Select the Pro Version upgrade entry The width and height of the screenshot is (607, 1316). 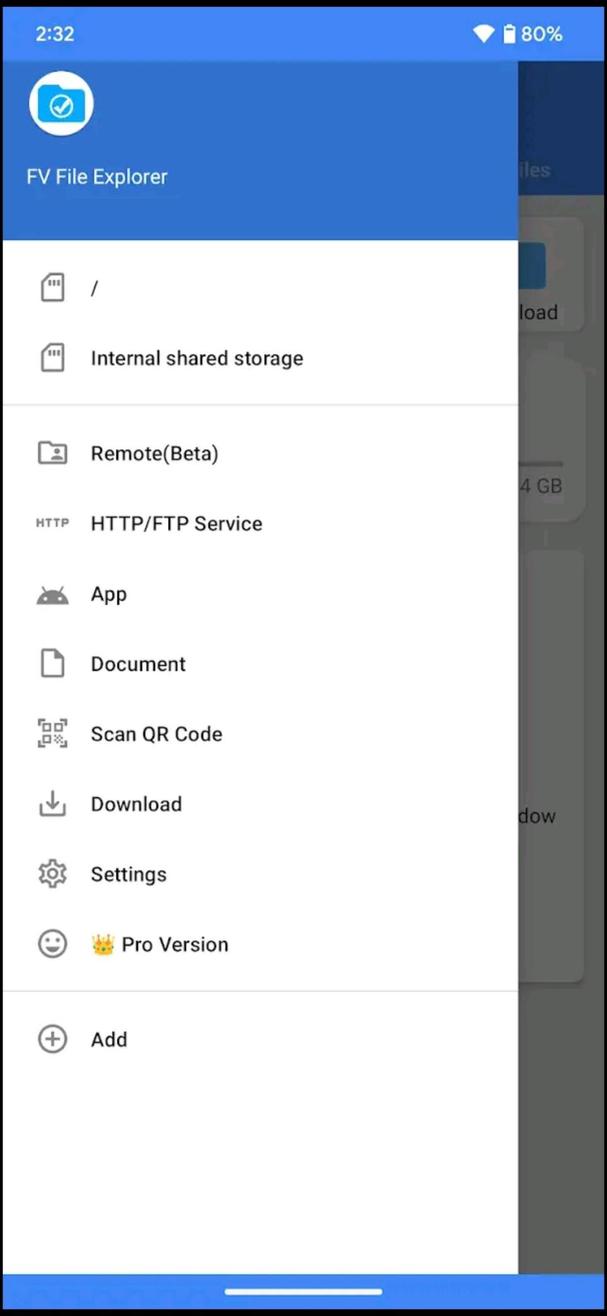159,943
